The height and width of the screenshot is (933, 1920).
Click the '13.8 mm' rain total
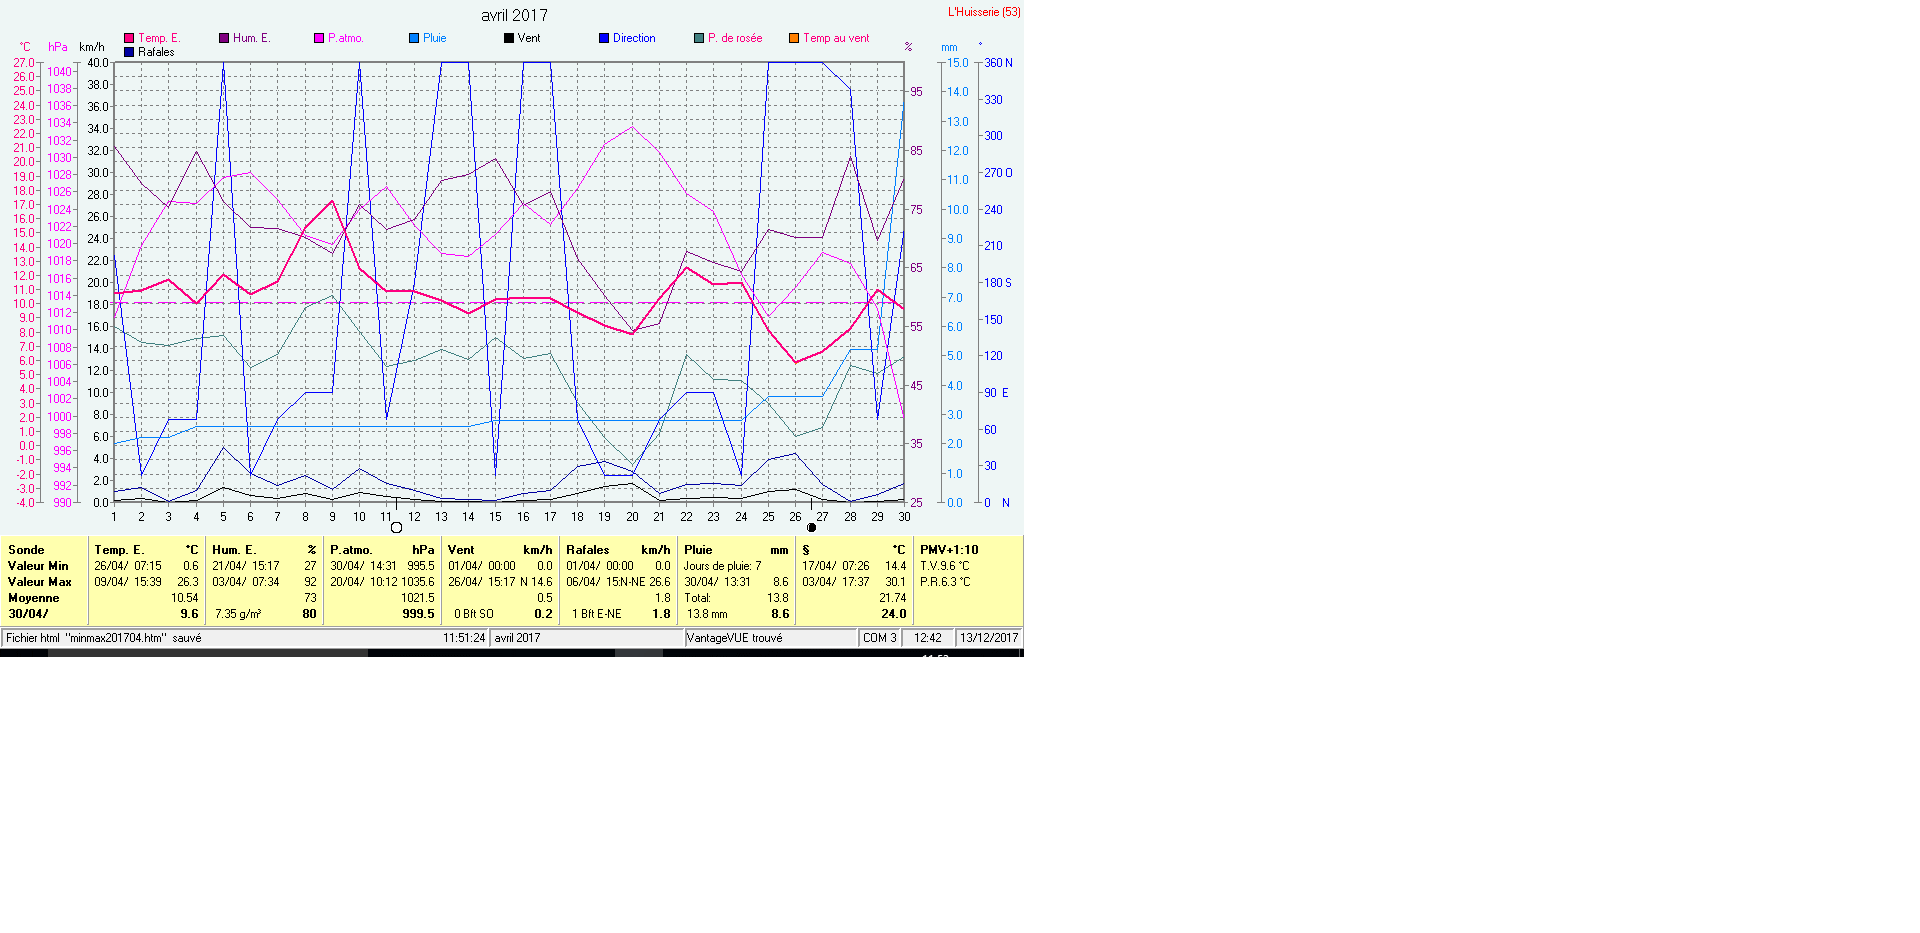pos(707,614)
